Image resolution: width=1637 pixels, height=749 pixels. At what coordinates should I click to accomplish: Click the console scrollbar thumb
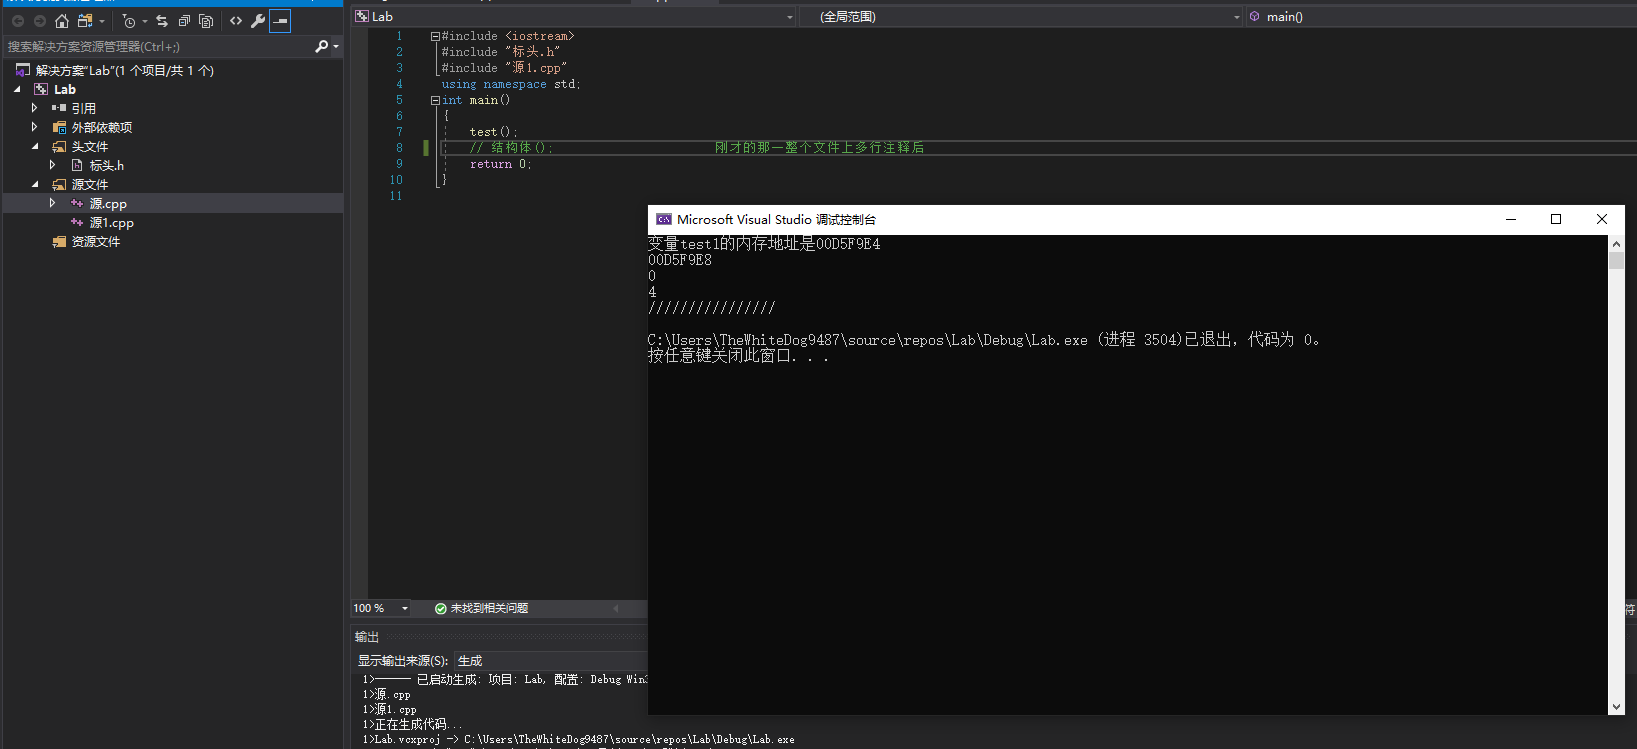pos(1616,261)
